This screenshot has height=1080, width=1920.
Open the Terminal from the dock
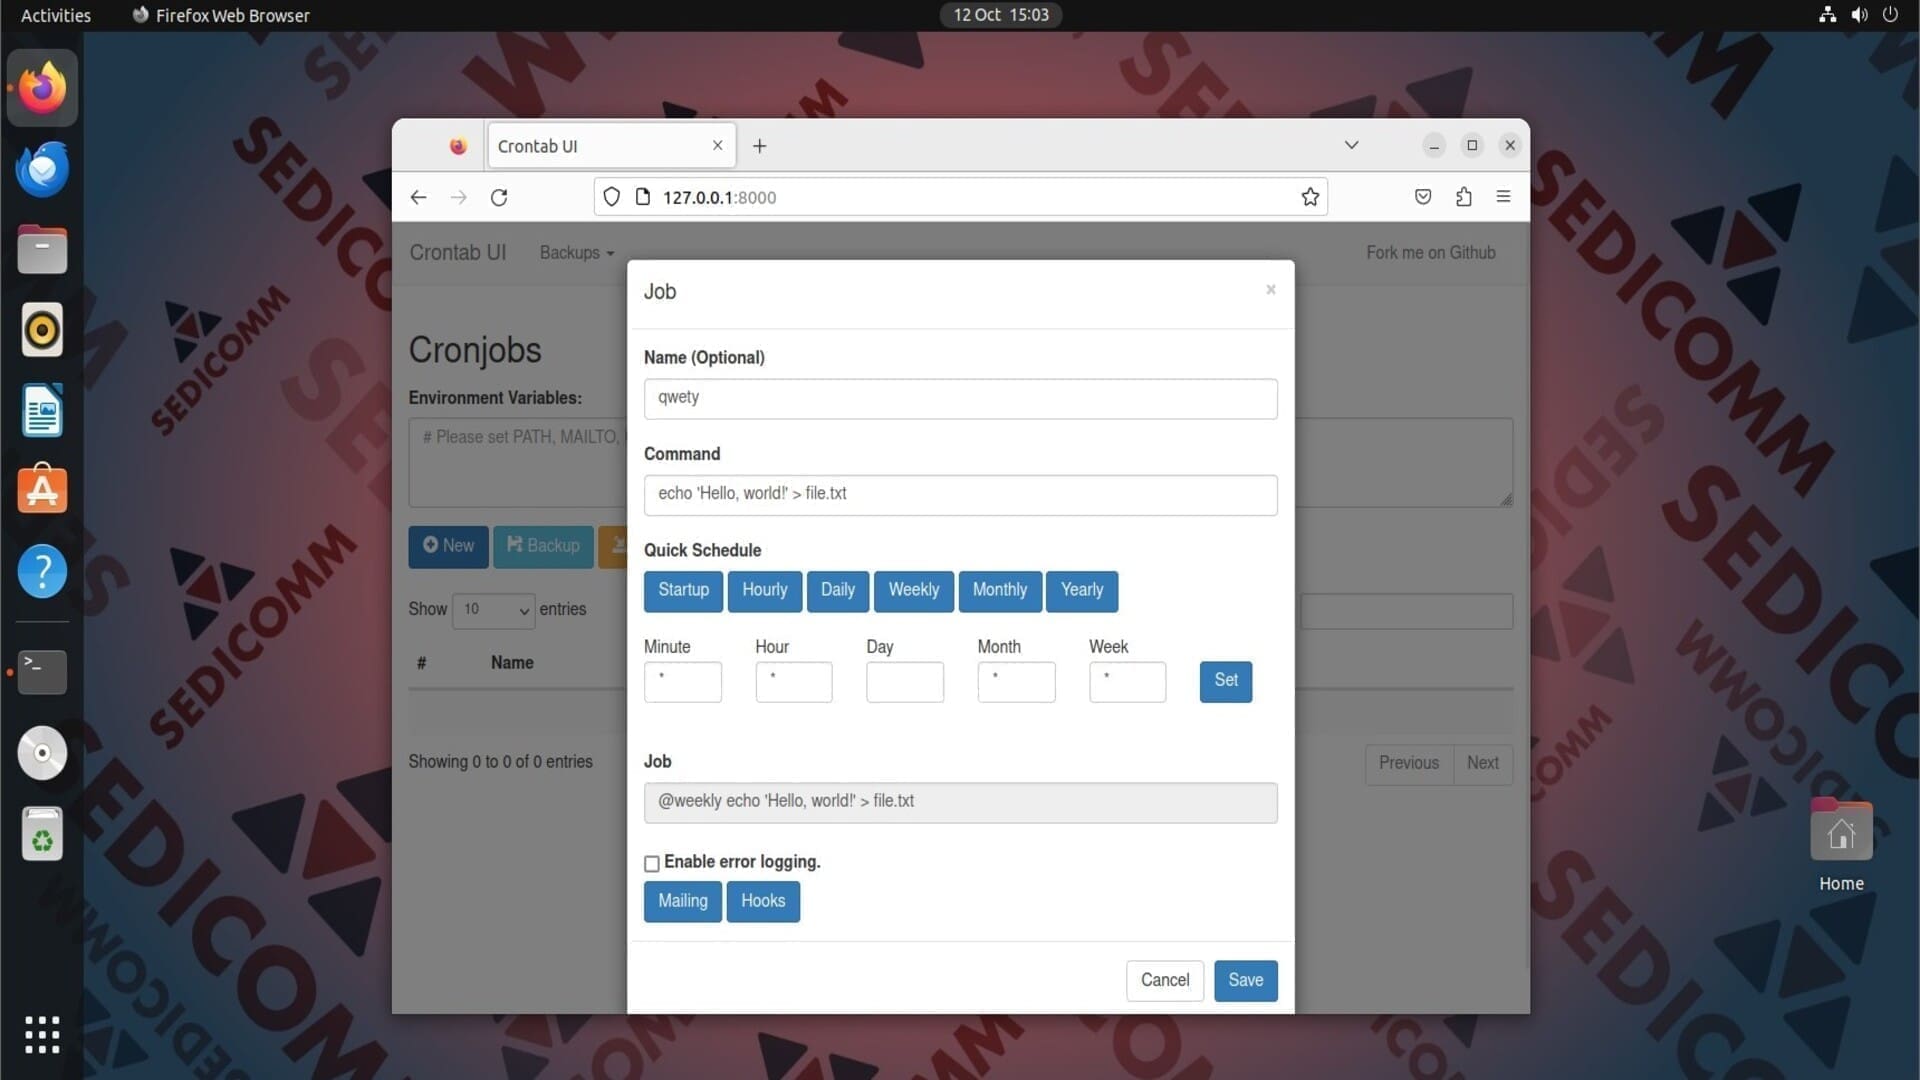click(x=42, y=672)
